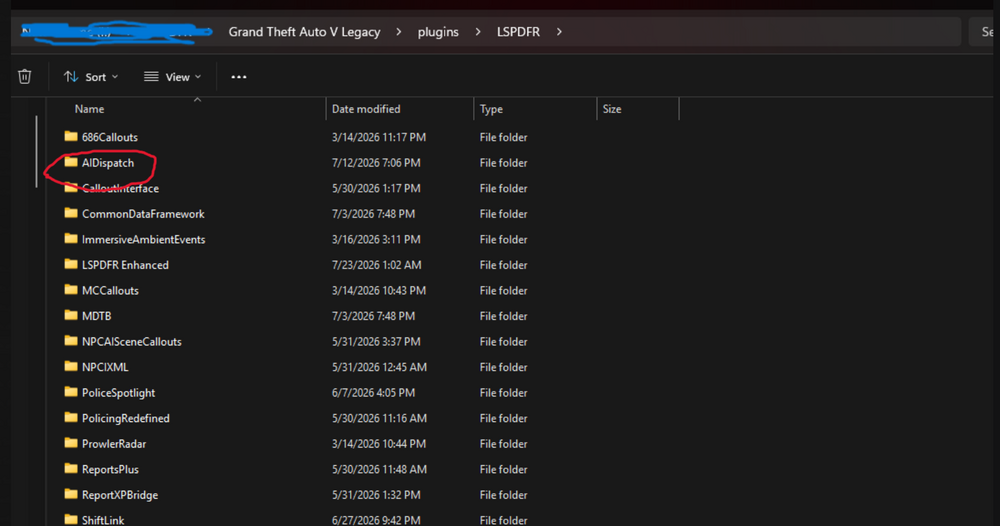Click File folder type in ReportsPlus row
This screenshot has width=1000, height=526.
pos(504,469)
